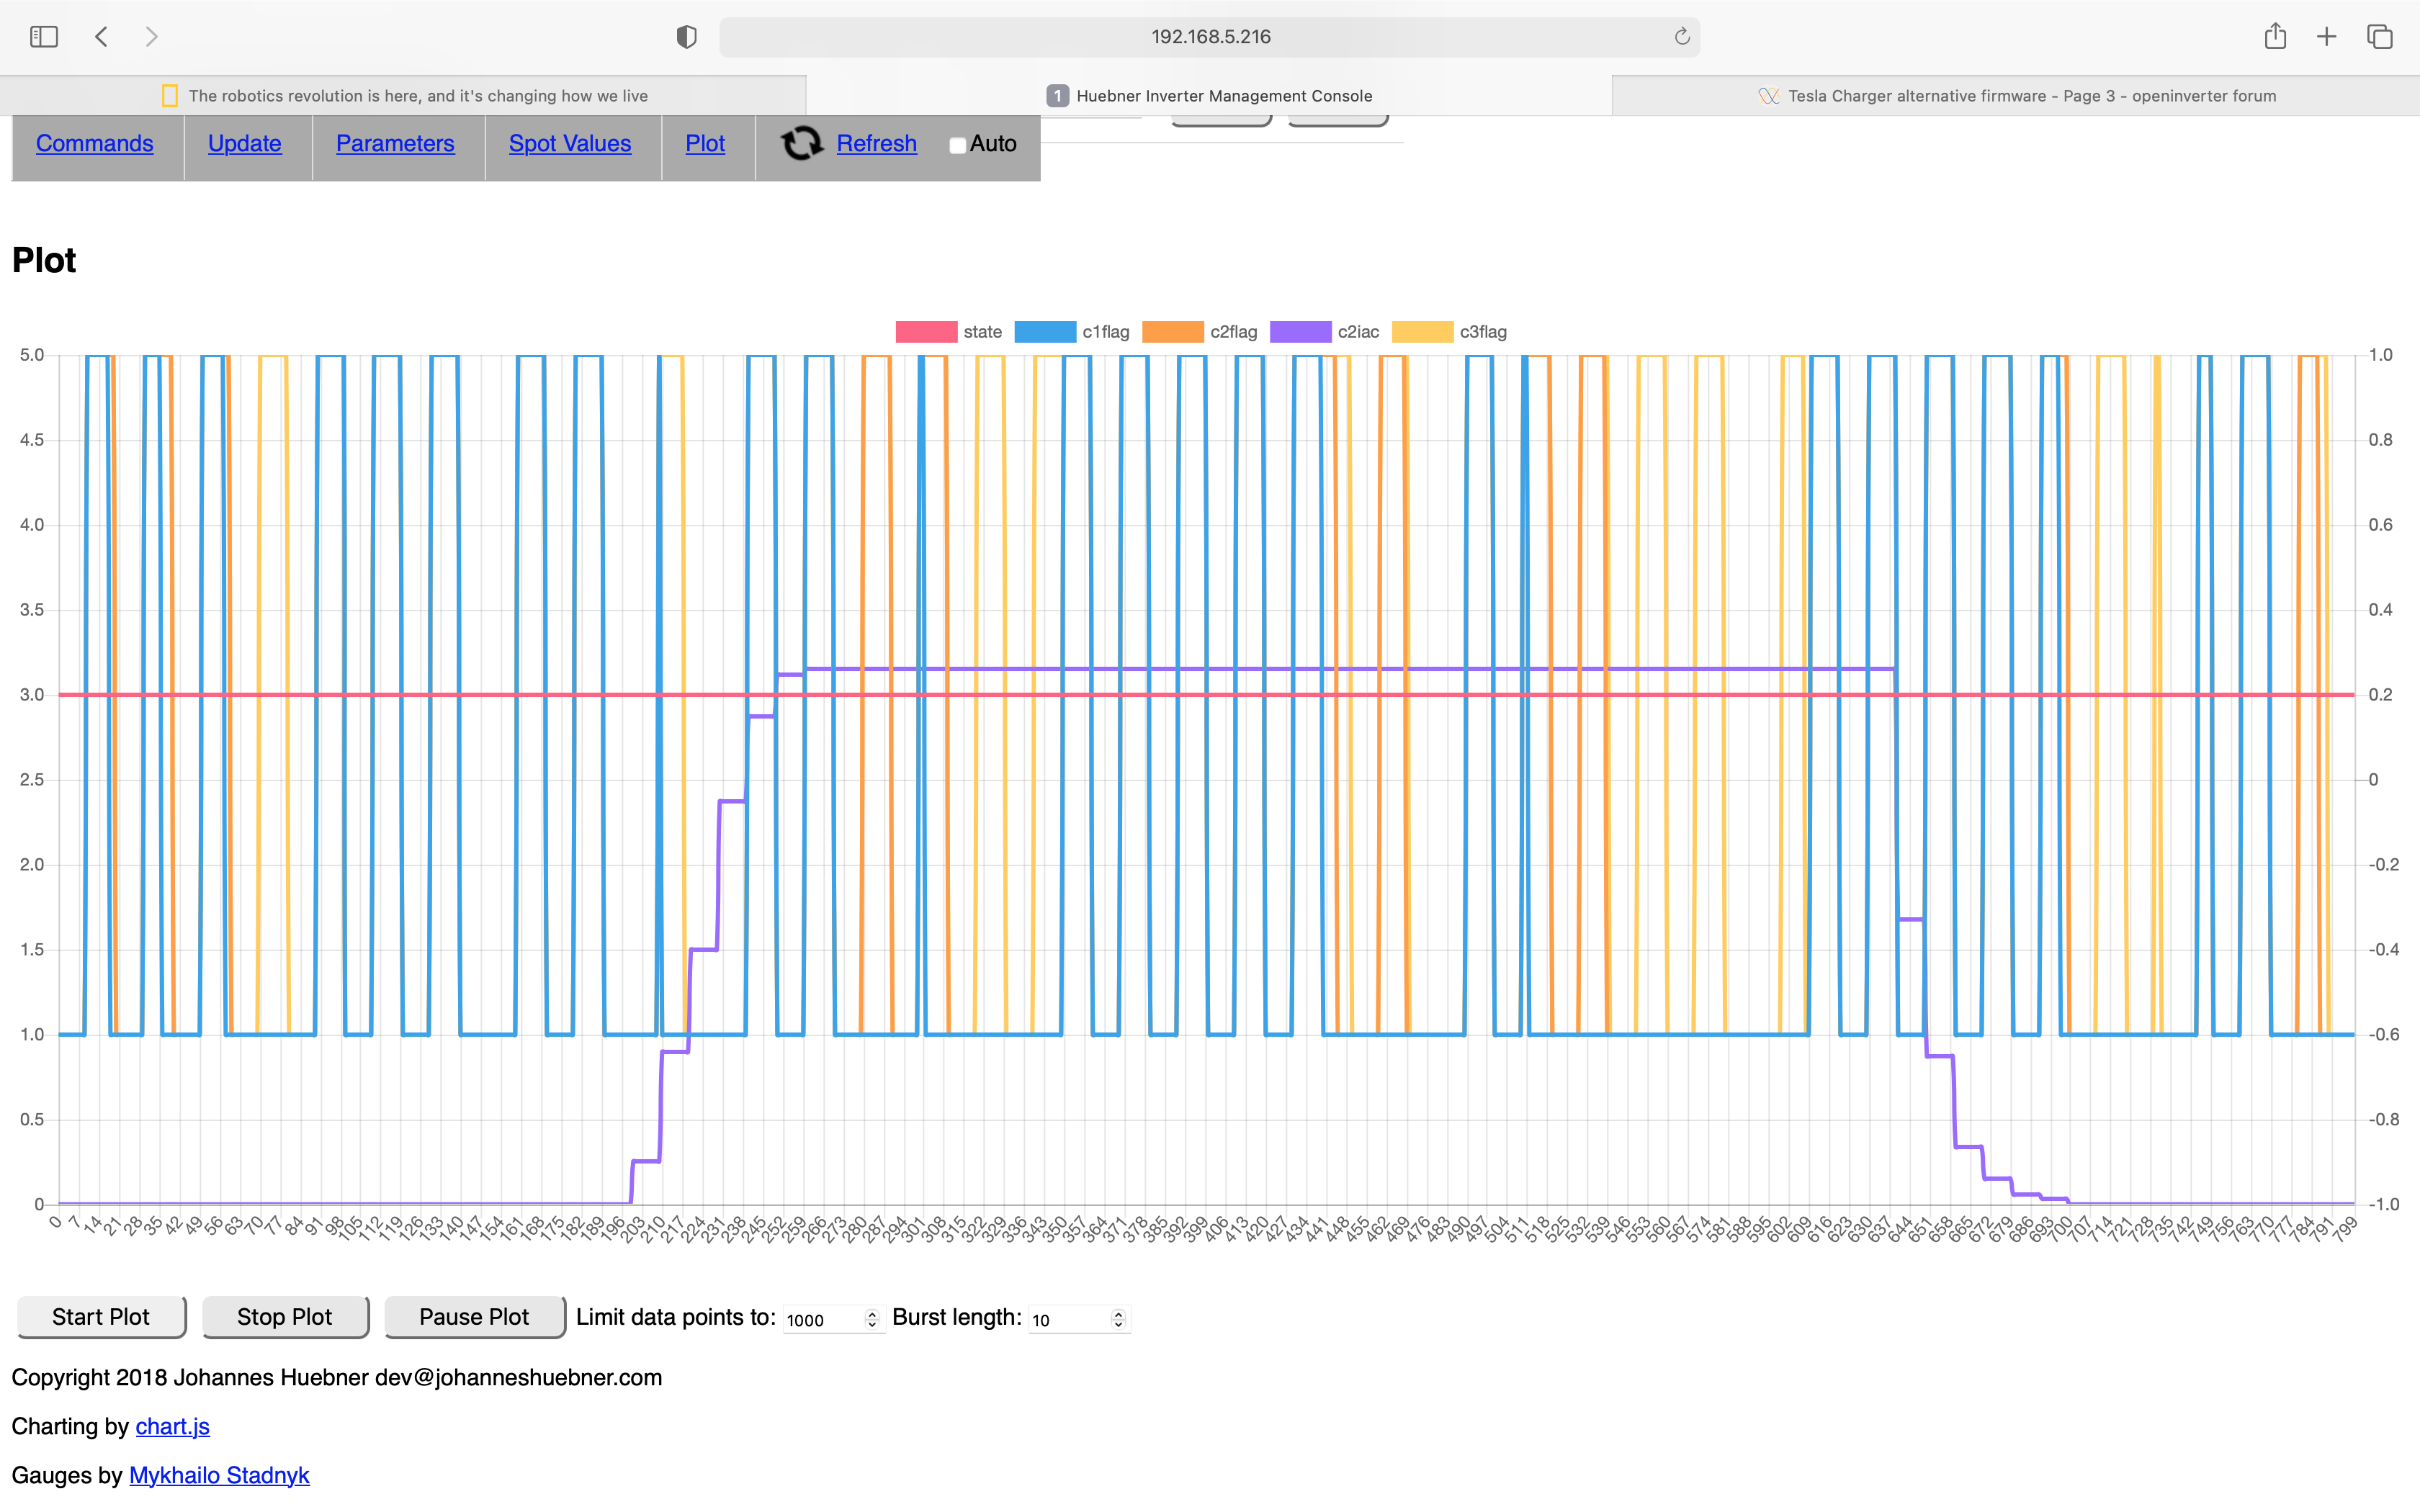Image resolution: width=2420 pixels, height=1512 pixels.
Task: Open a new tab with plus icon
Action: 2327,37
